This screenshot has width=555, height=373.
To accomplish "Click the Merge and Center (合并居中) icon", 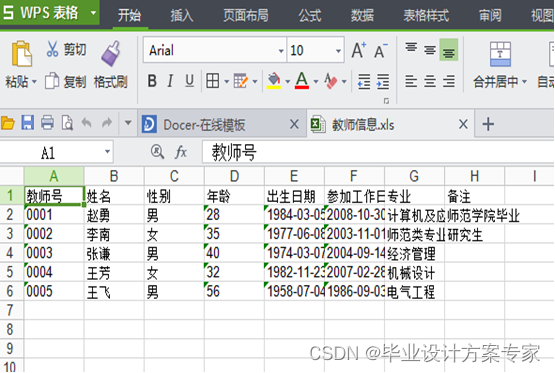I will click(500, 54).
